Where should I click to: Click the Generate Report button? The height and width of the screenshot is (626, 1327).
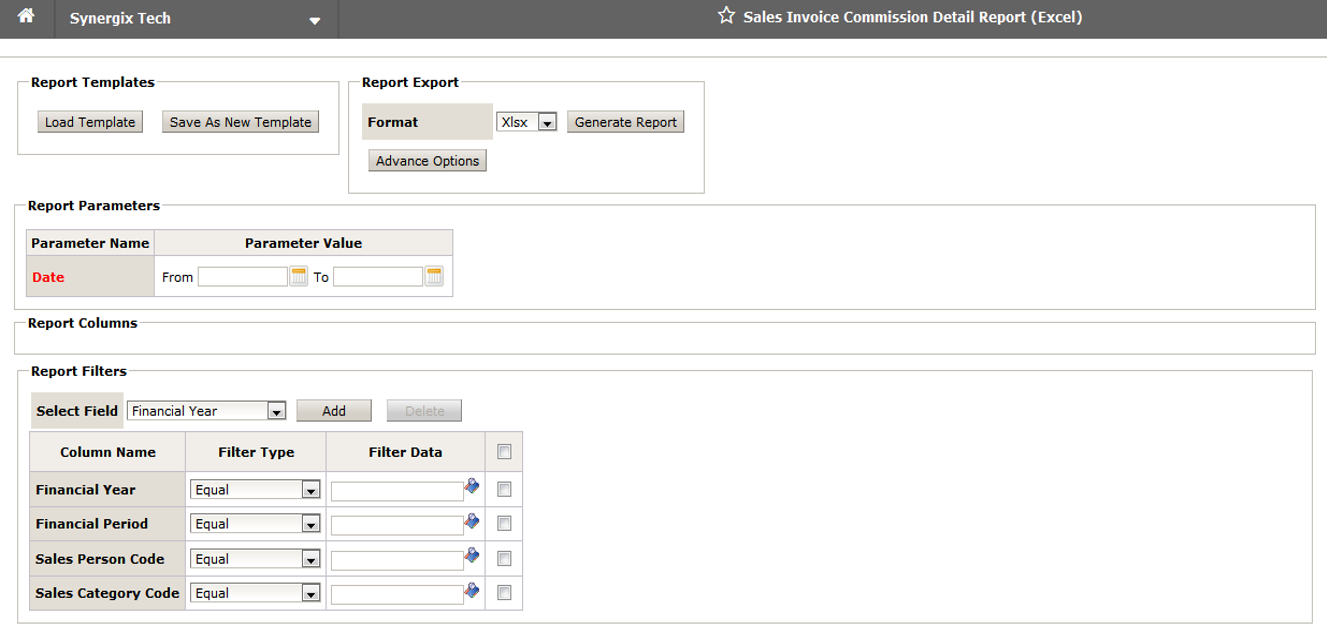pyautogui.click(x=625, y=122)
